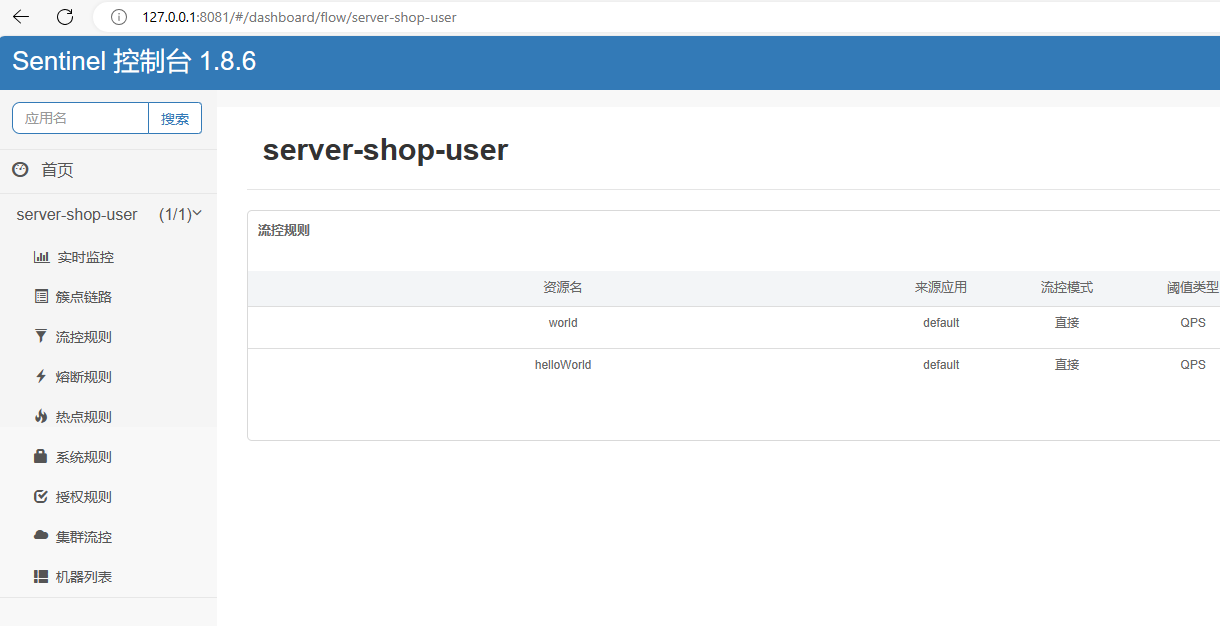Select the world resource name cell

[563, 323]
